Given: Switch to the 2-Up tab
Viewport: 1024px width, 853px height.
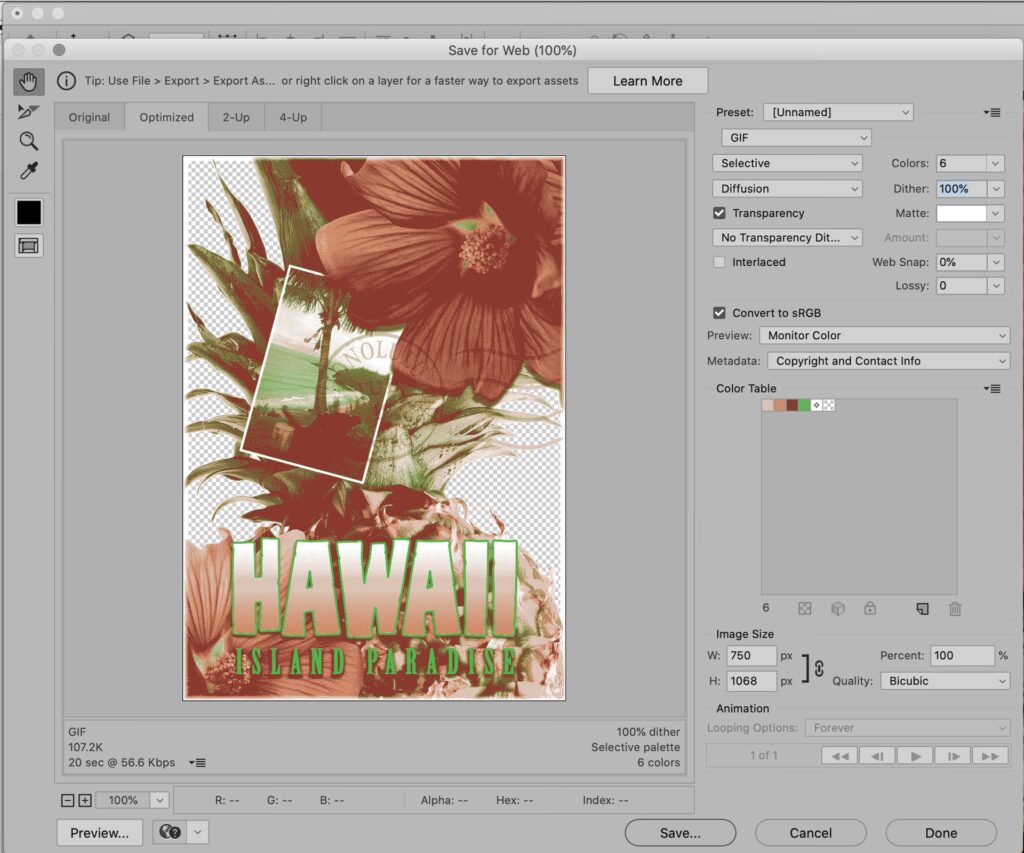Looking at the screenshot, I should coord(236,117).
